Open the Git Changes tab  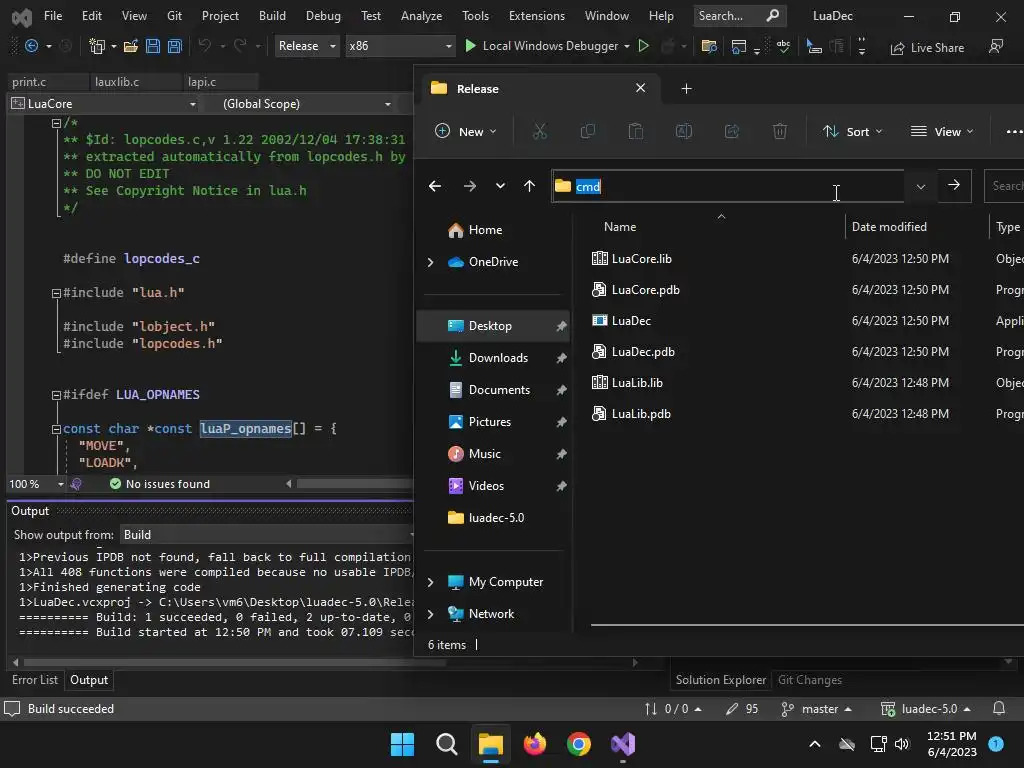(810, 680)
